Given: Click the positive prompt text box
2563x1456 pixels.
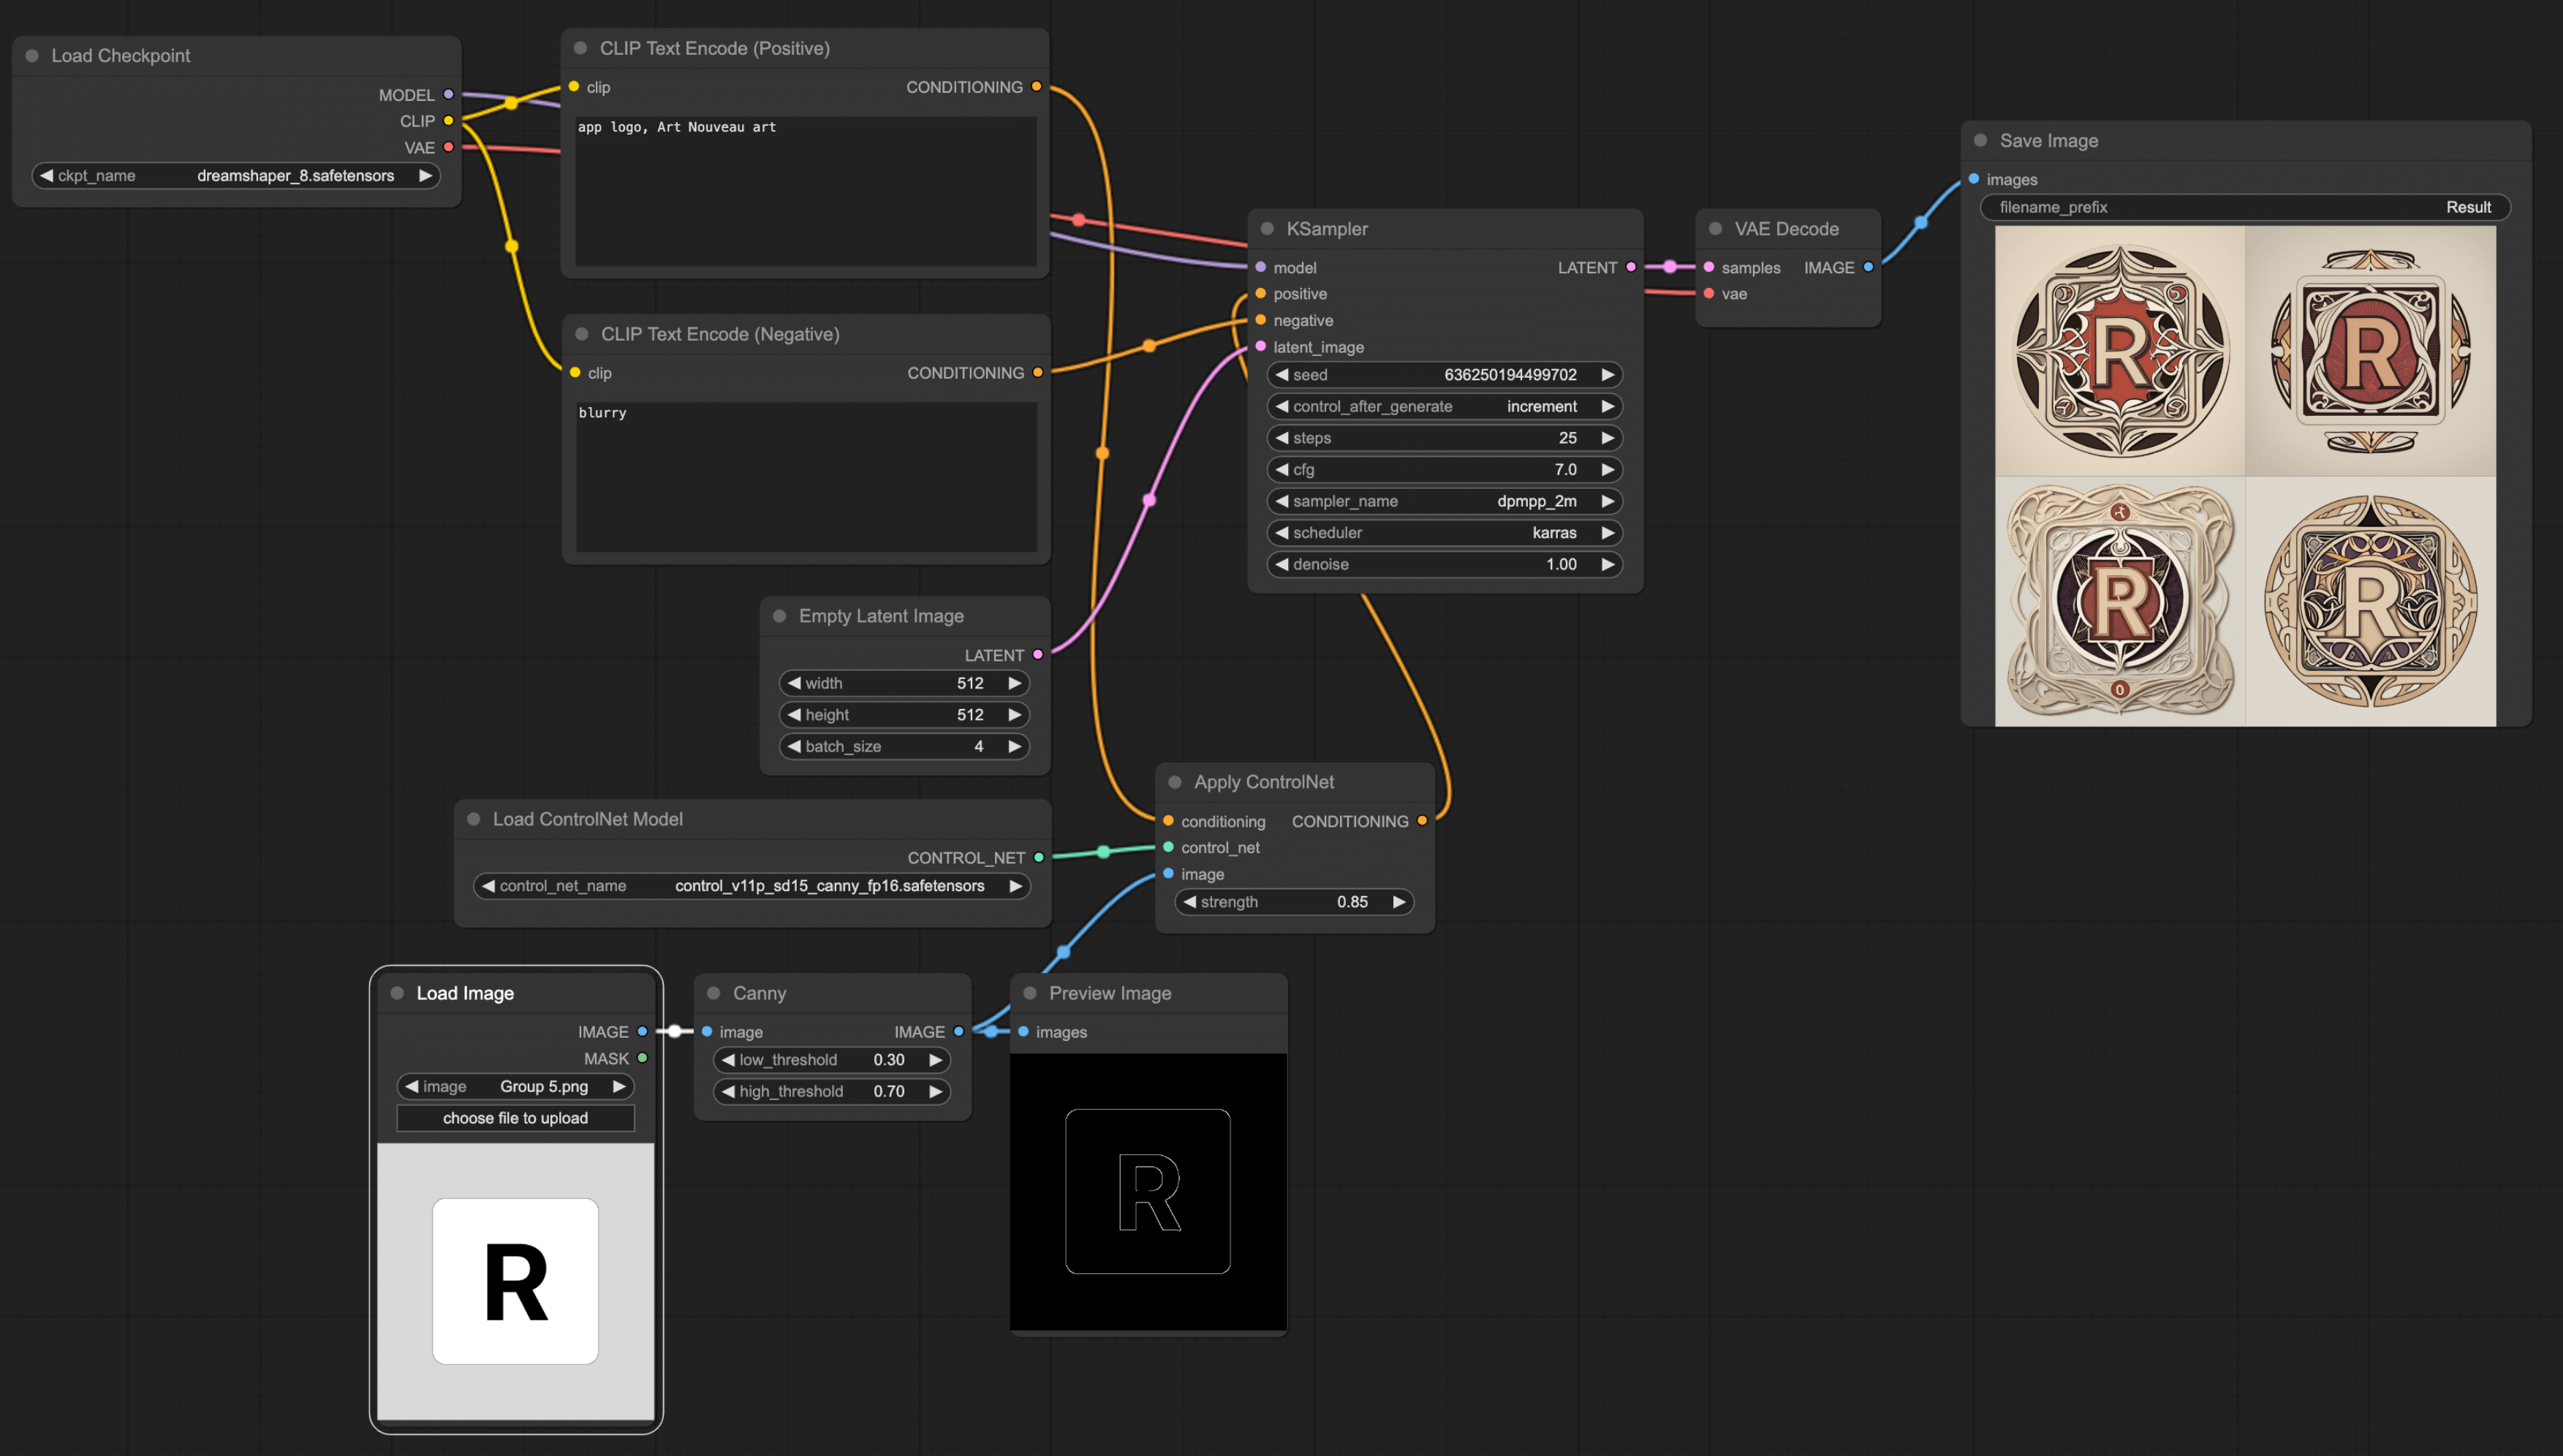Looking at the screenshot, I should (x=805, y=190).
